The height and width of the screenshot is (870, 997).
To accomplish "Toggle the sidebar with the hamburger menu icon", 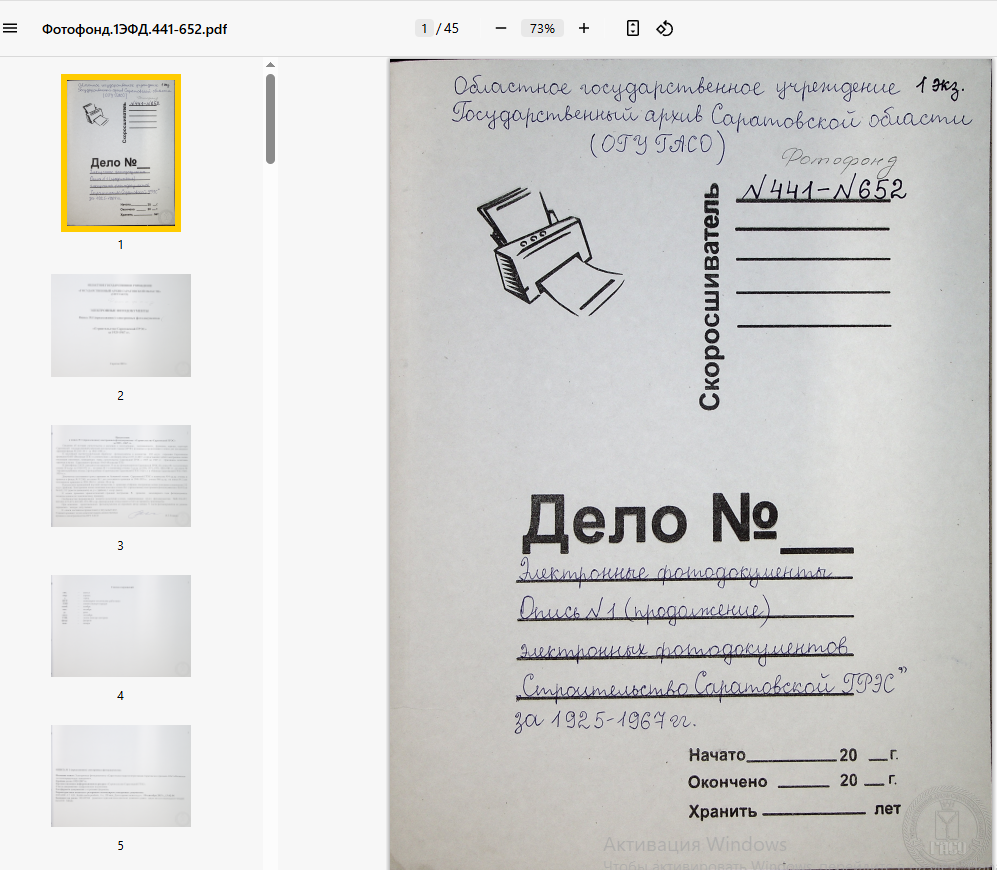I will point(10,28).
